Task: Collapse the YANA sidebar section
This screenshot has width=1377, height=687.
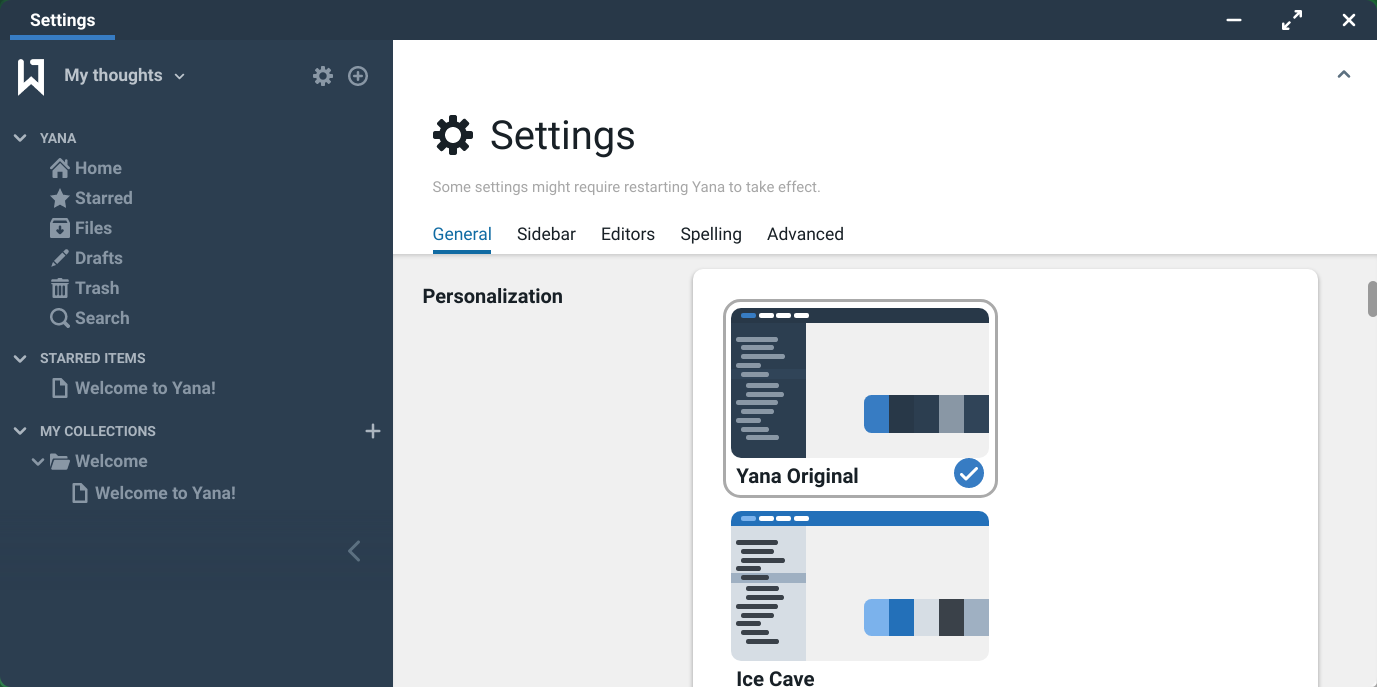Action: 20,138
